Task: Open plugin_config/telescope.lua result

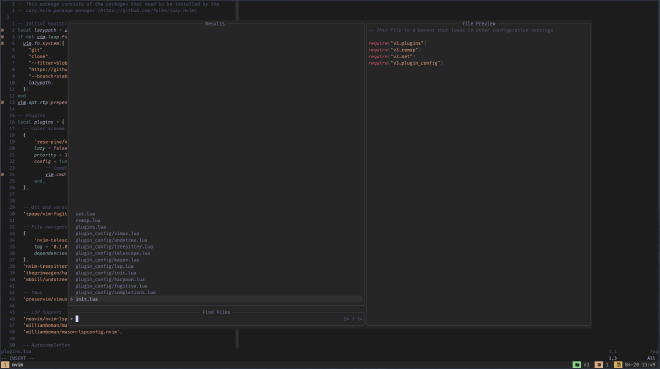Action: pyautogui.click(x=113, y=253)
